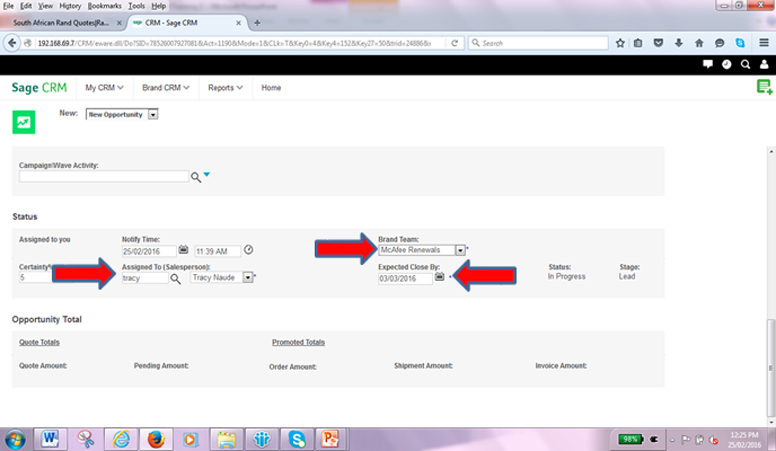Open the Expected Close By calendar picker

(439, 277)
